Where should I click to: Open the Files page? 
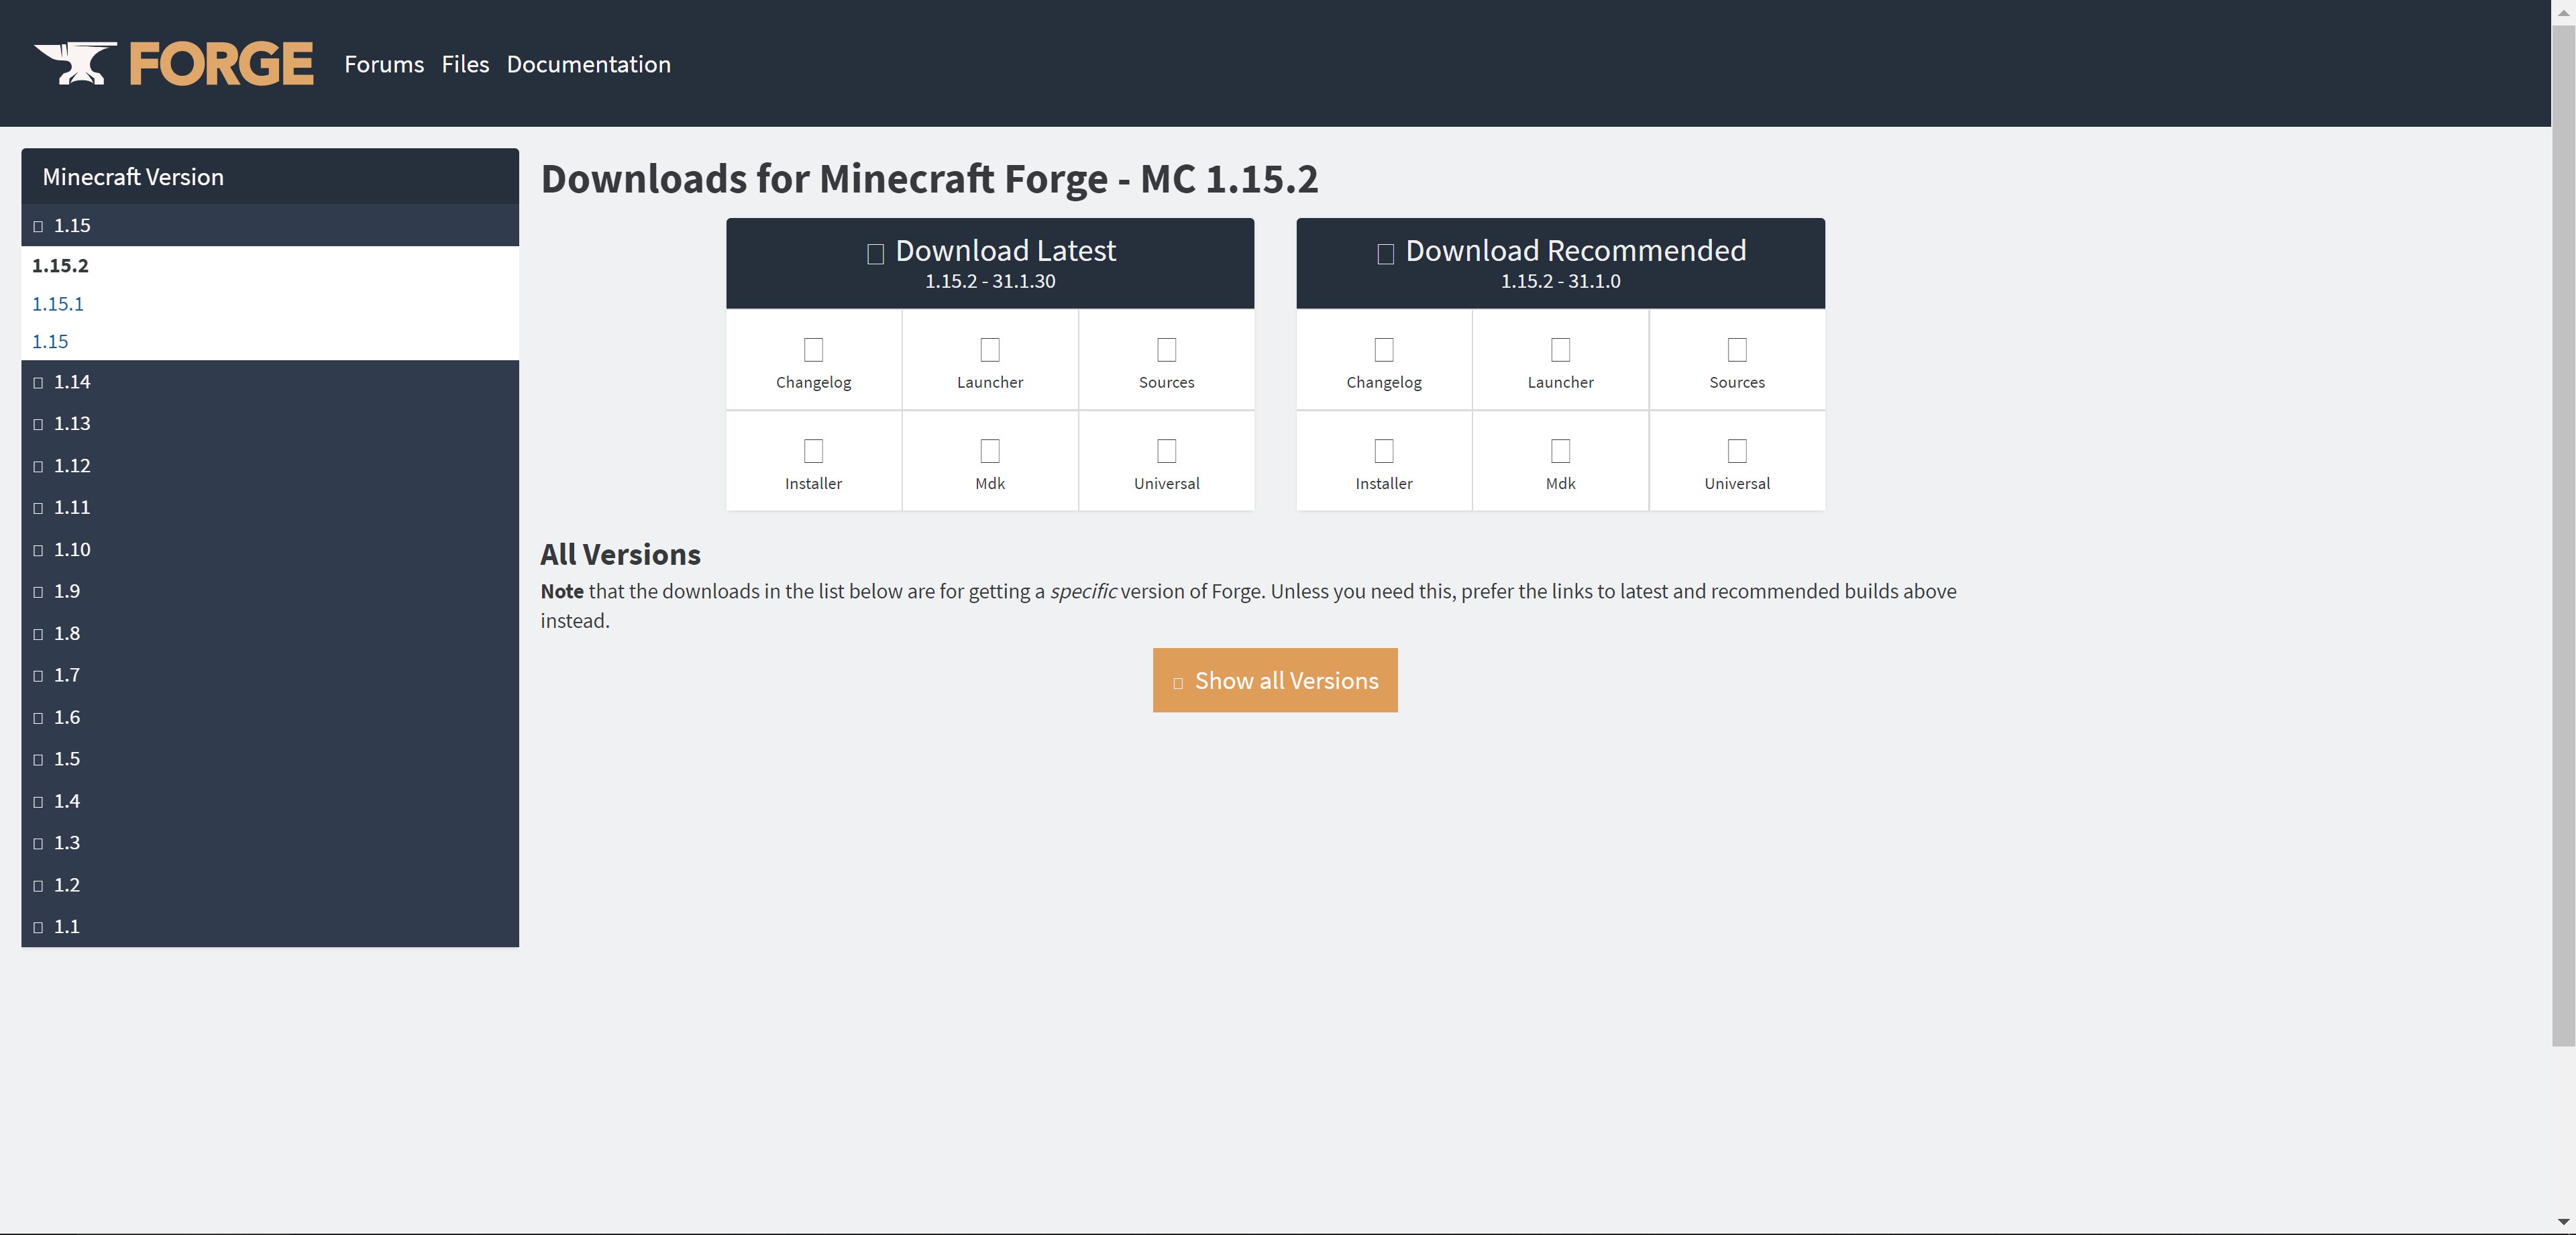[465, 64]
